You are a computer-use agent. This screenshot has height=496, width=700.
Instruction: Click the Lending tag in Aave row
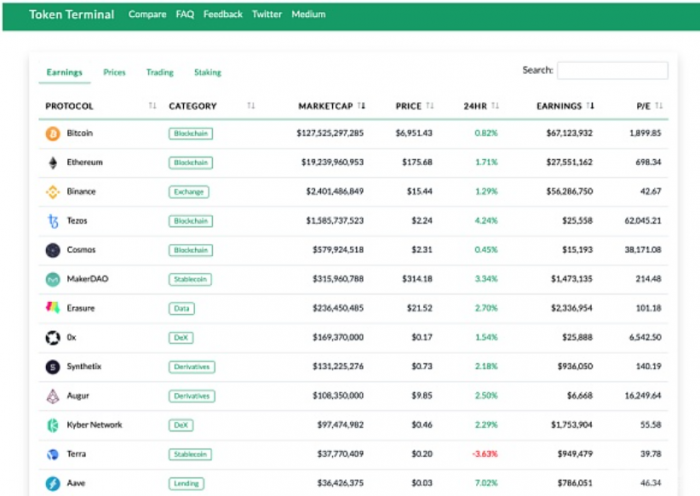(x=186, y=483)
